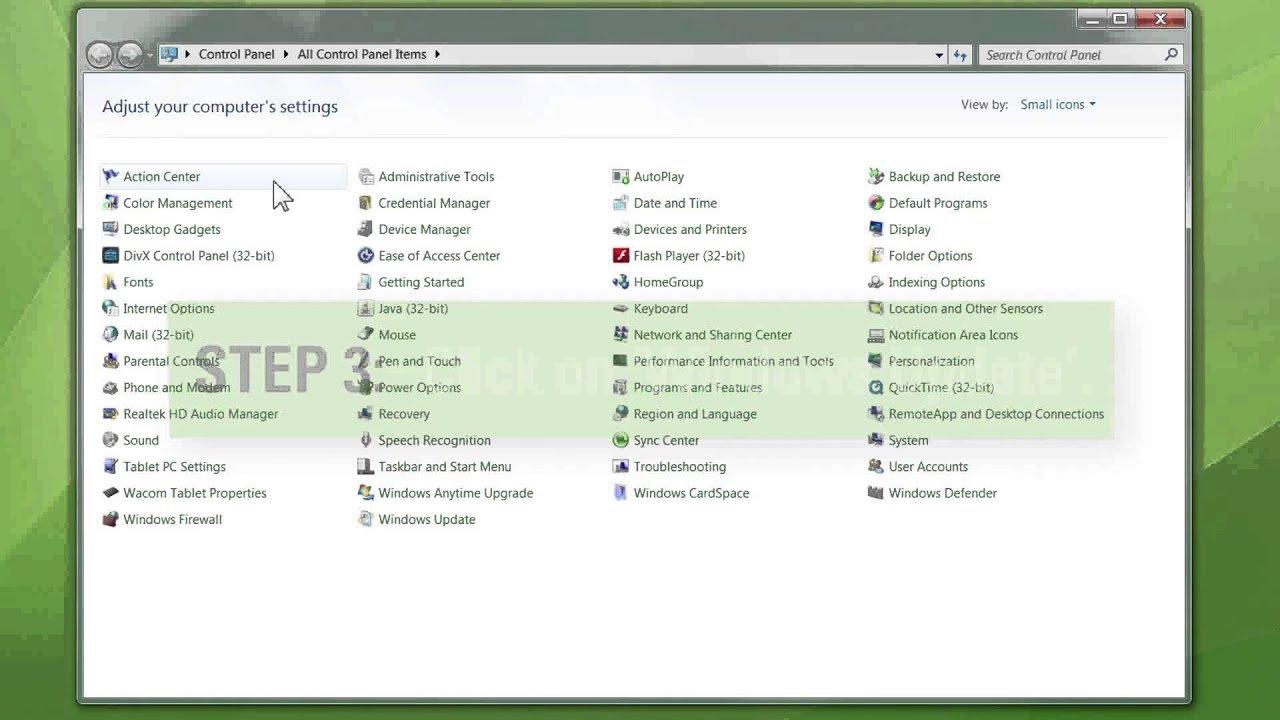Open the Action Center icon
Viewport: 1280px width, 720px height.
[110, 177]
